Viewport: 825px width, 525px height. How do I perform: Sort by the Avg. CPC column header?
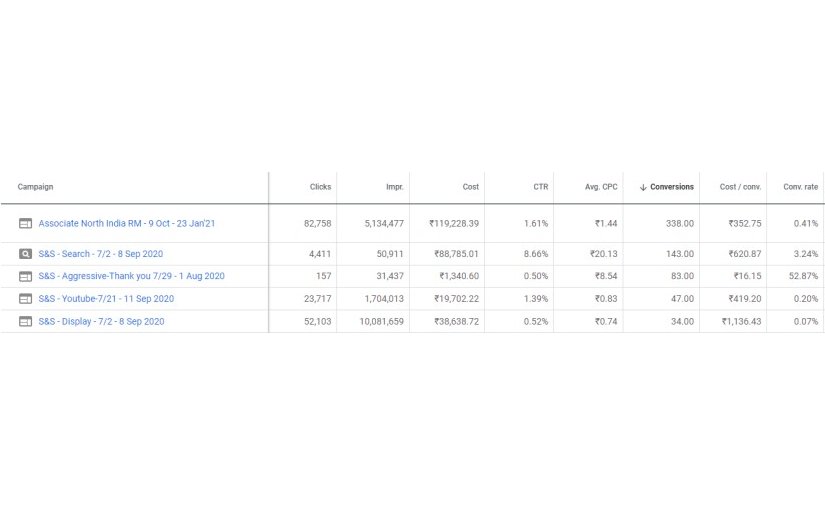pos(601,187)
